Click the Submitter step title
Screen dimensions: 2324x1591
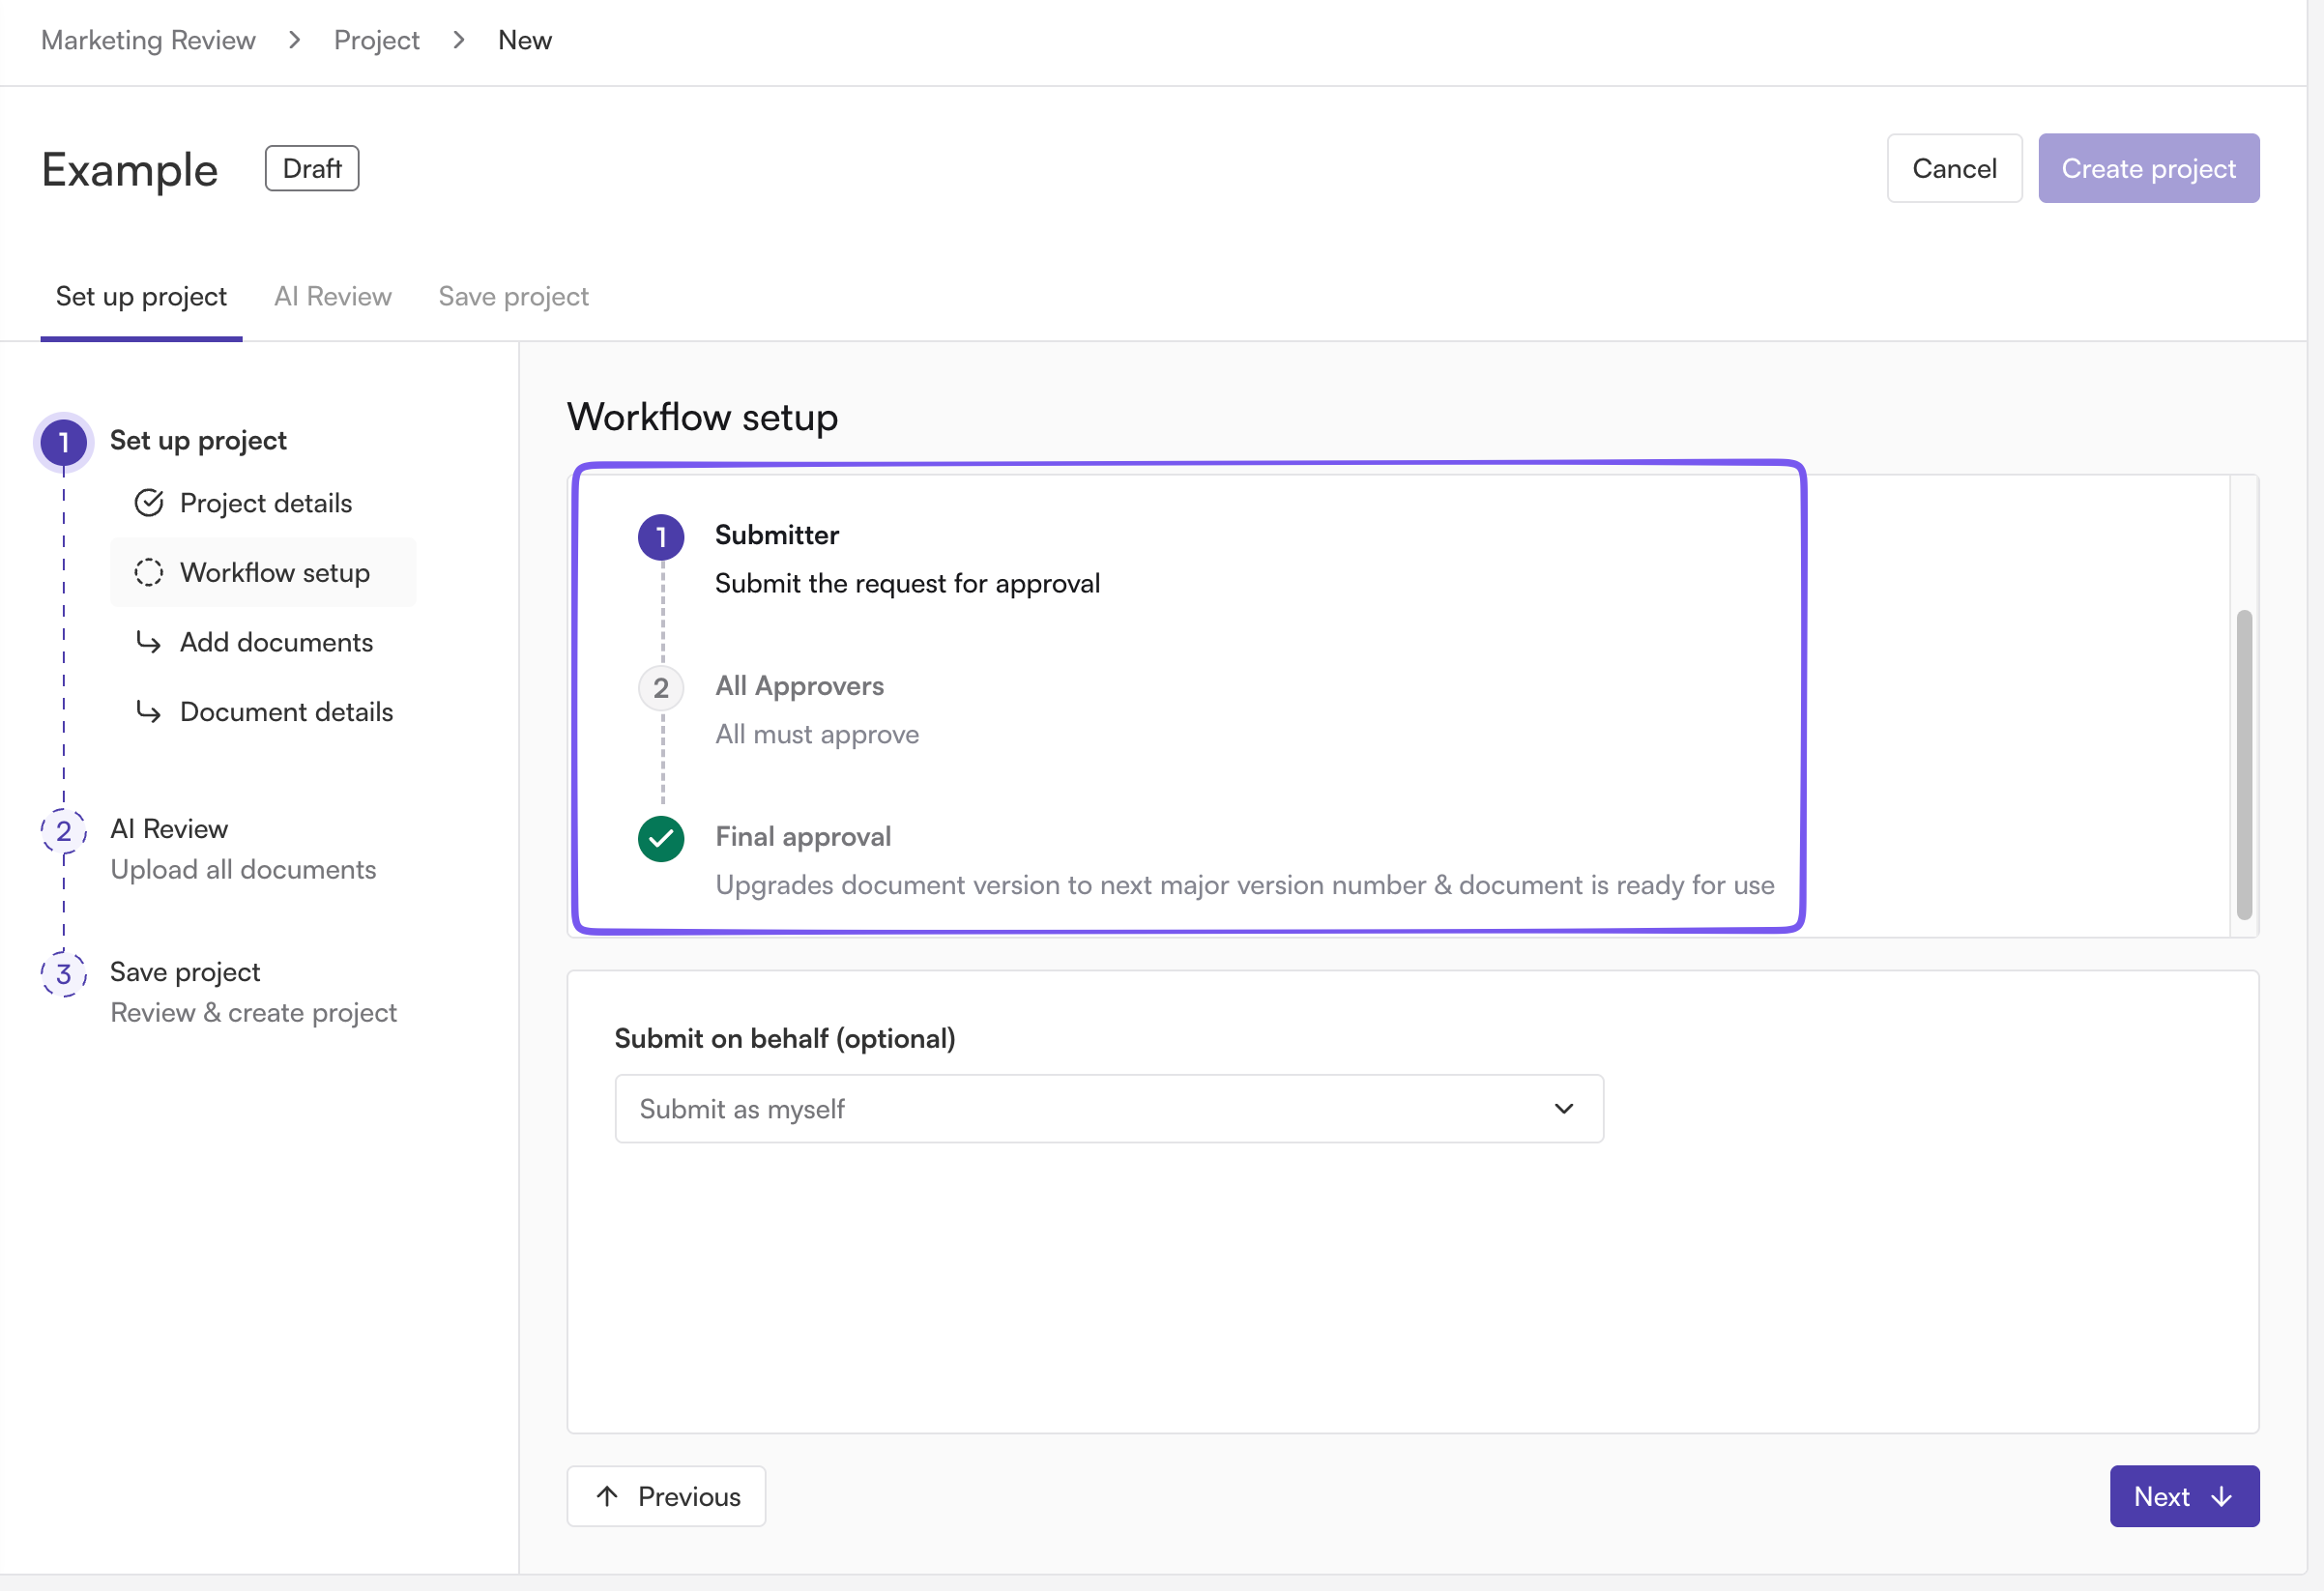[777, 535]
